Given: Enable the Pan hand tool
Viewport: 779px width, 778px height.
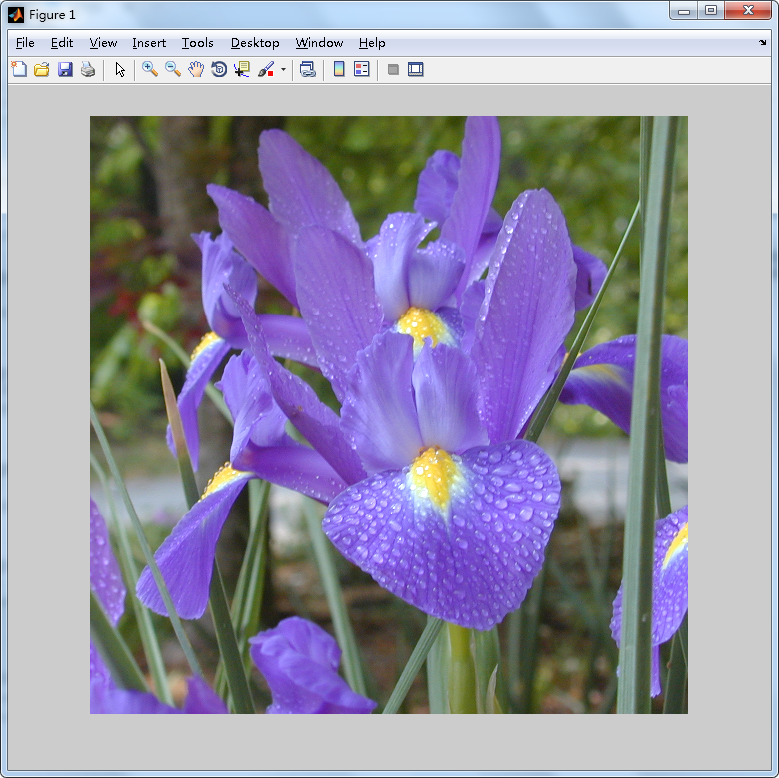Looking at the screenshot, I should (x=196, y=69).
